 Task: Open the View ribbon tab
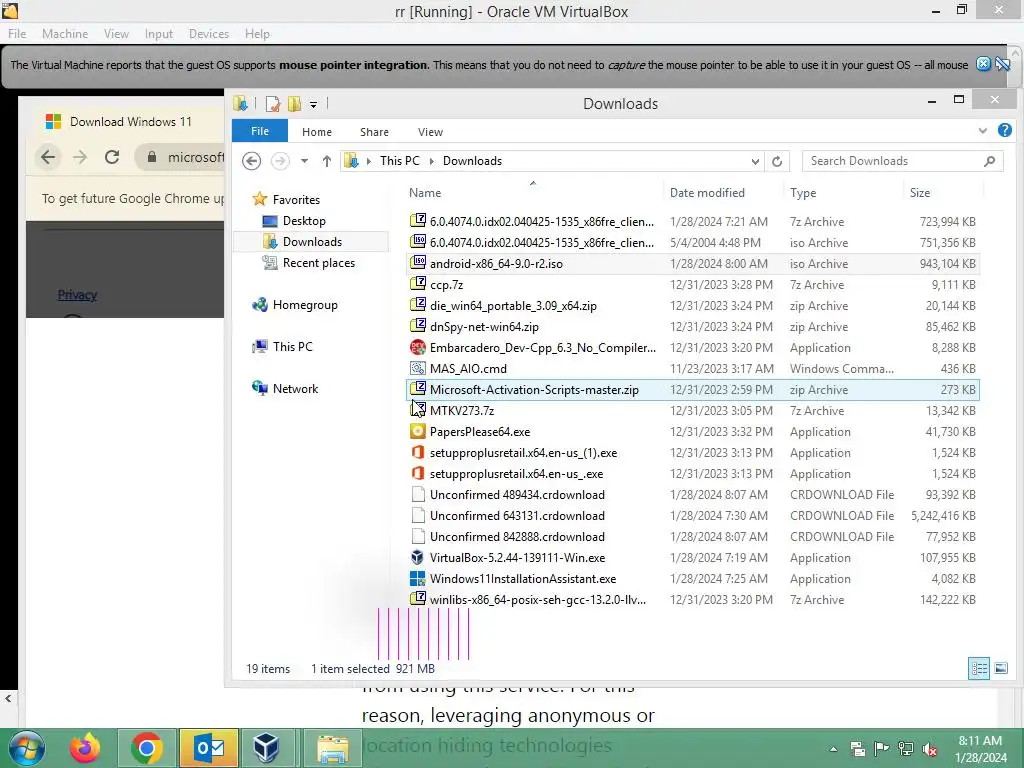pos(430,132)
